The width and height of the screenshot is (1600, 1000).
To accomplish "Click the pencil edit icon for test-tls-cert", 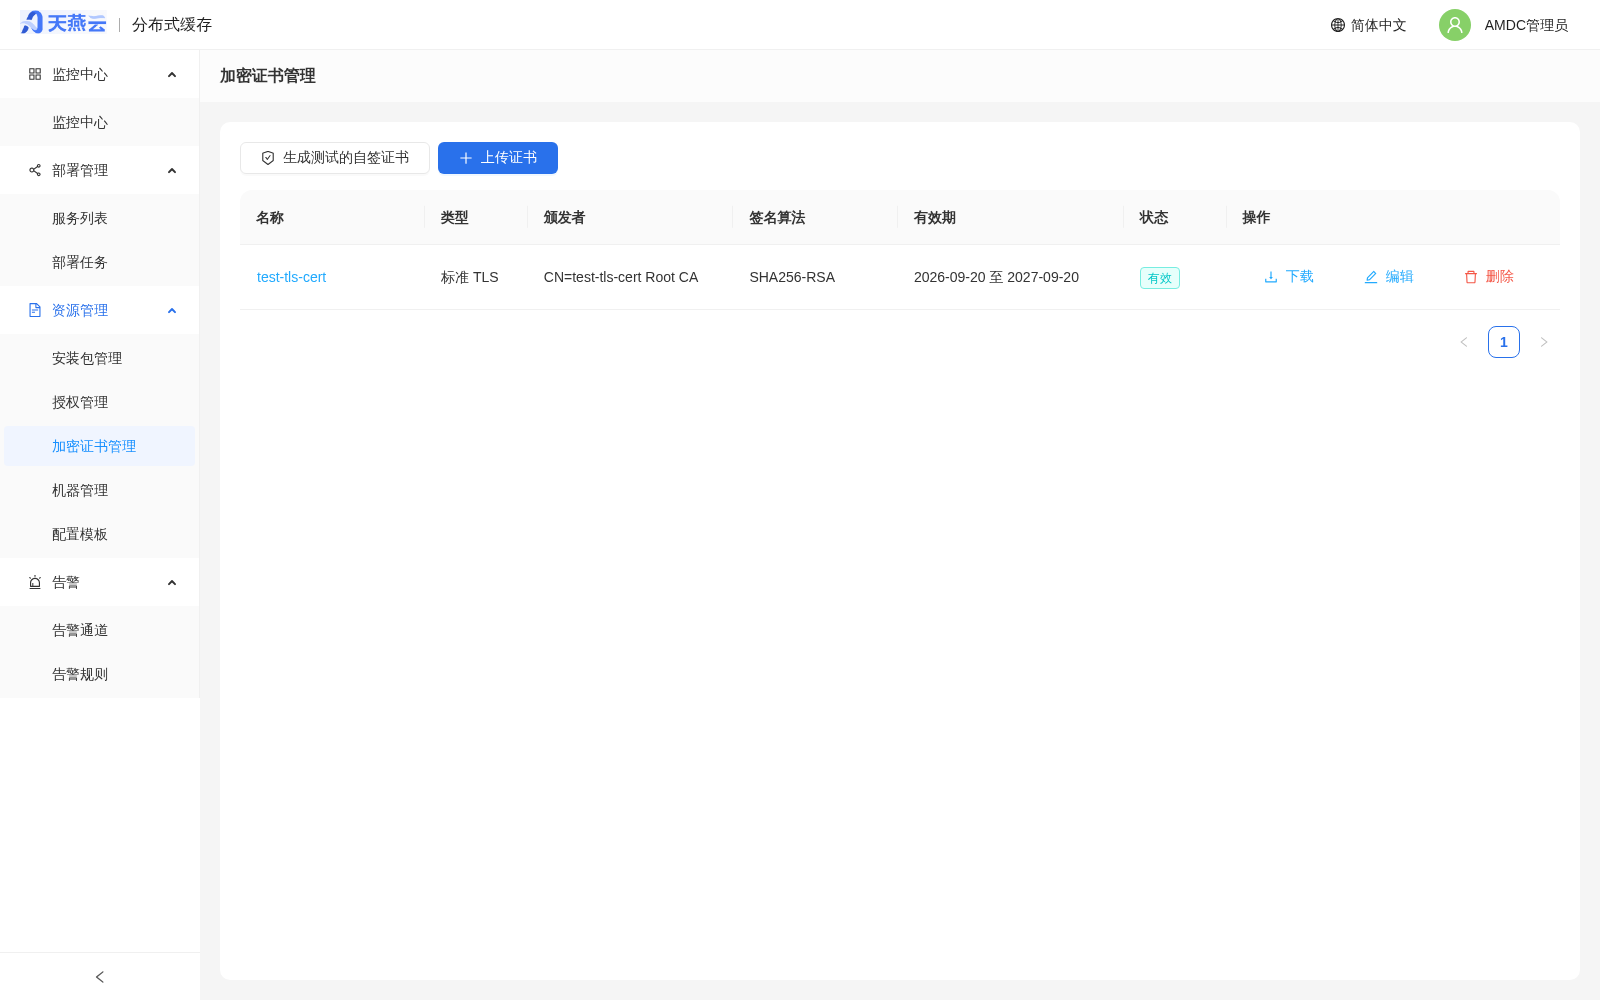I will click(x=1371, y=277).
